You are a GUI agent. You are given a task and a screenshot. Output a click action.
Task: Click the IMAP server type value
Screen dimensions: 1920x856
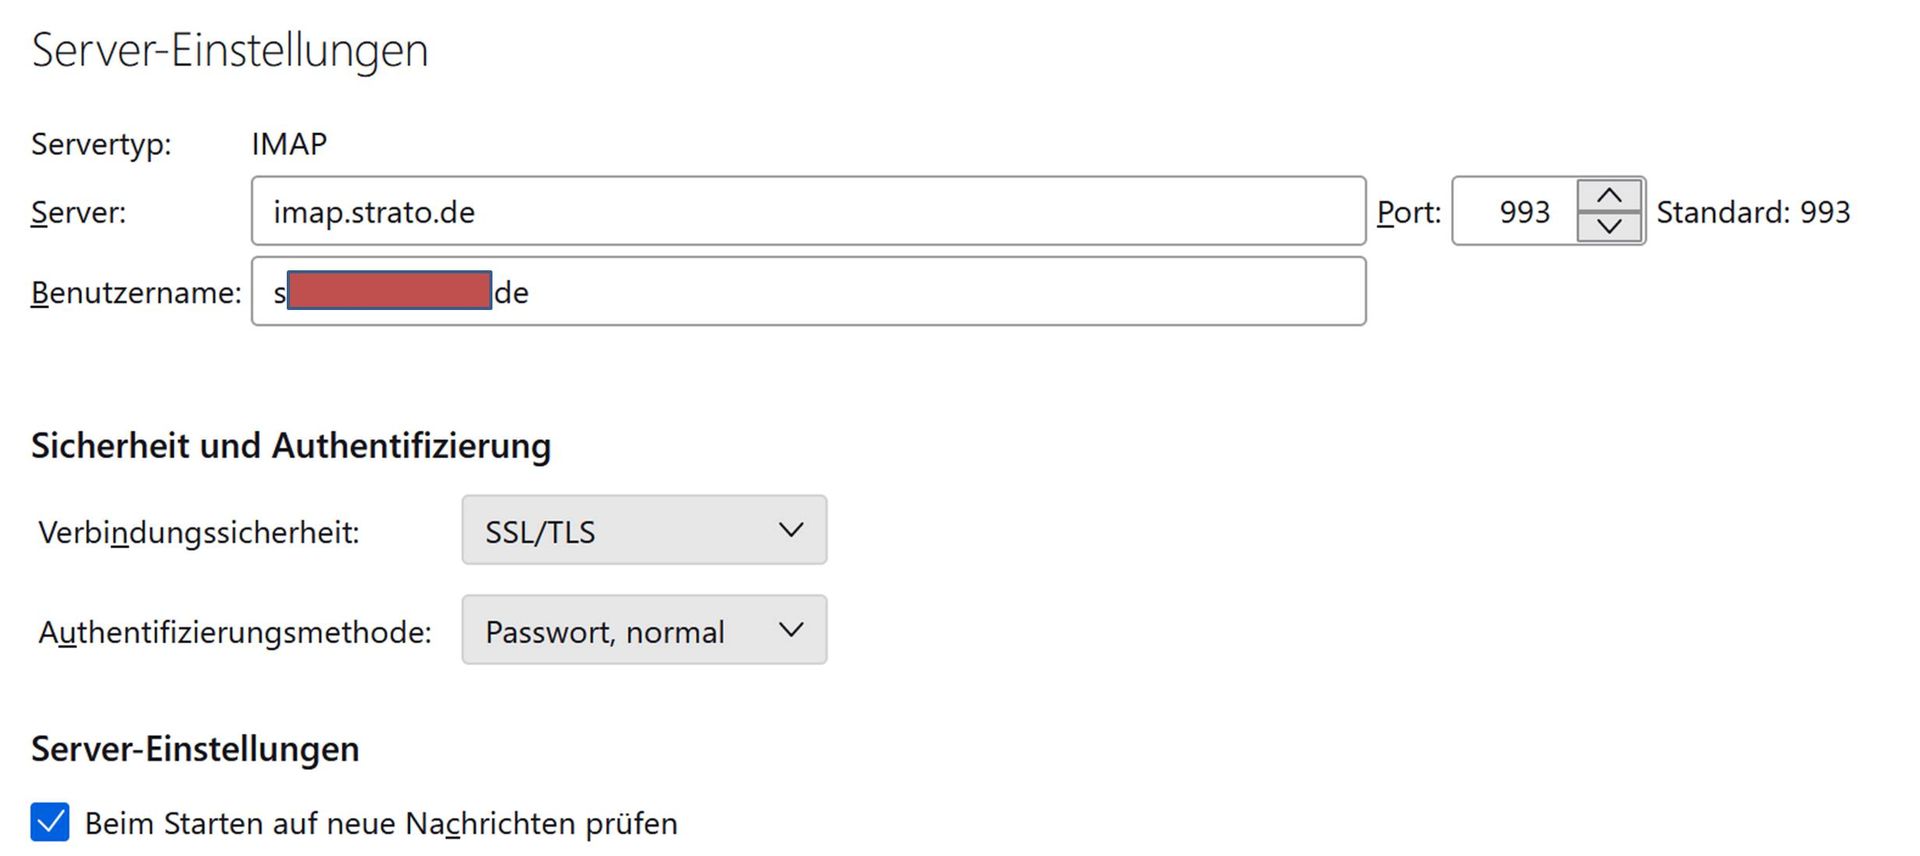(289, 144)
